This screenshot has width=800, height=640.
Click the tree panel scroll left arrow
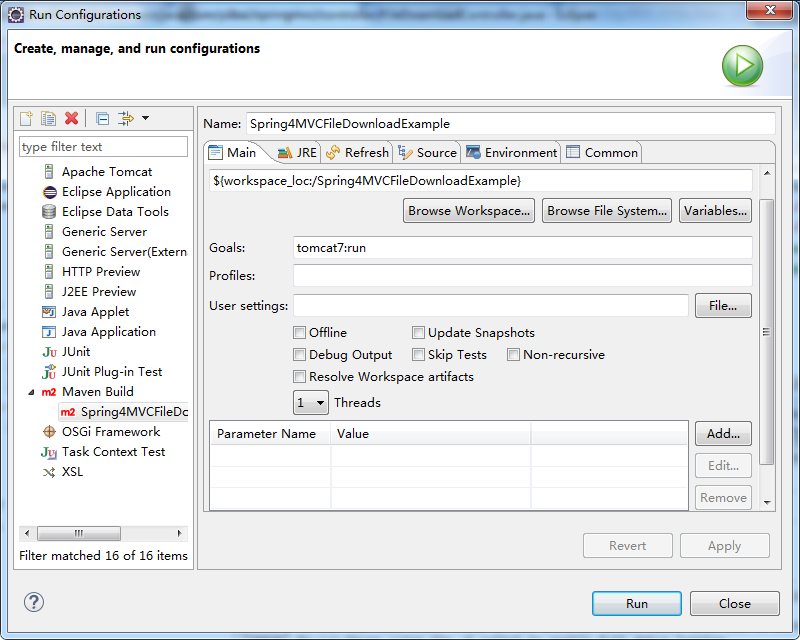(27, 533)
